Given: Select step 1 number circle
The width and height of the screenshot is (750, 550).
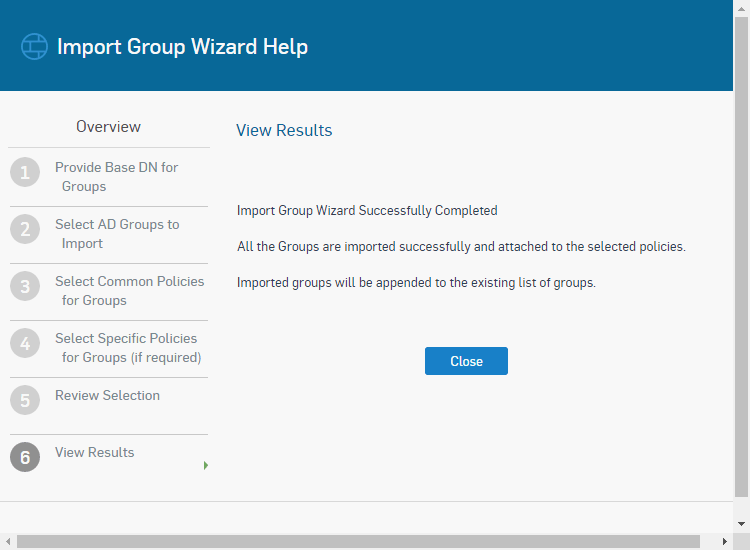Looking at the screenshot, I should [25, 172].
